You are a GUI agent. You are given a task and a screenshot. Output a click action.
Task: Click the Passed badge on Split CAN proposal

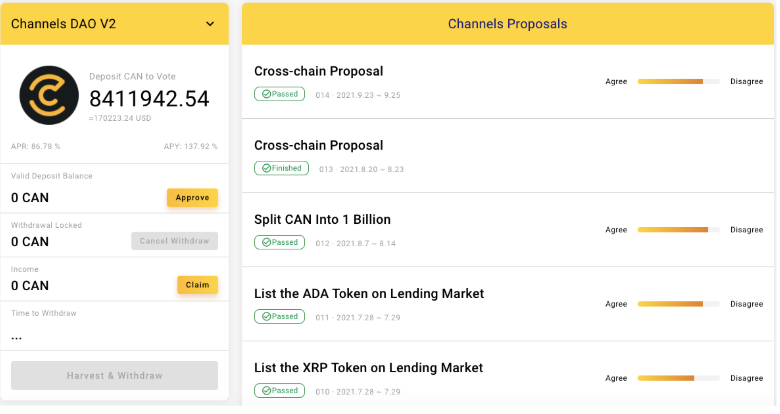click(279, 242)
